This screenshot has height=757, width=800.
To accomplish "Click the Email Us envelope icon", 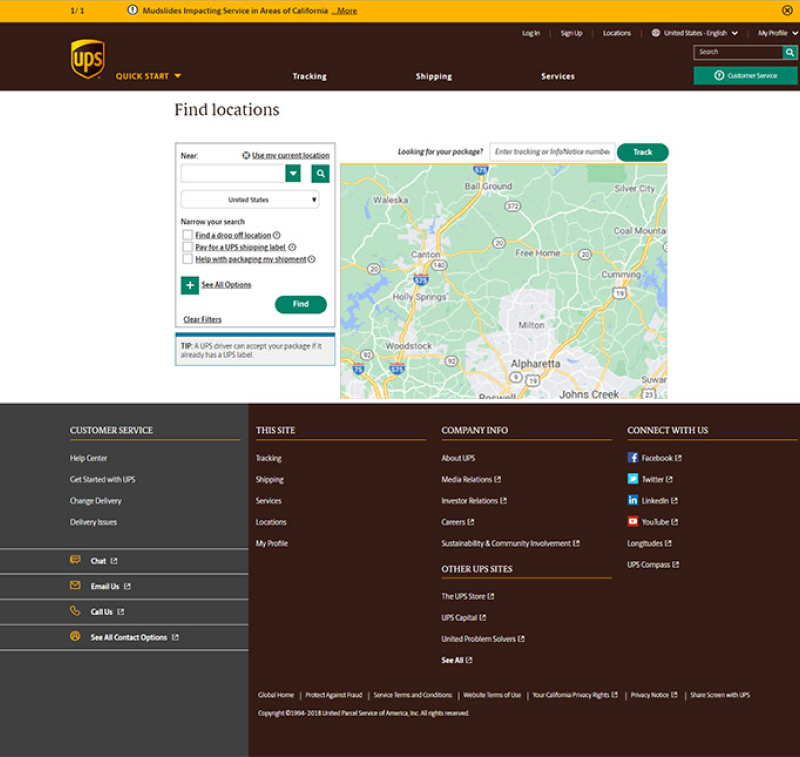I will [75, 585].
